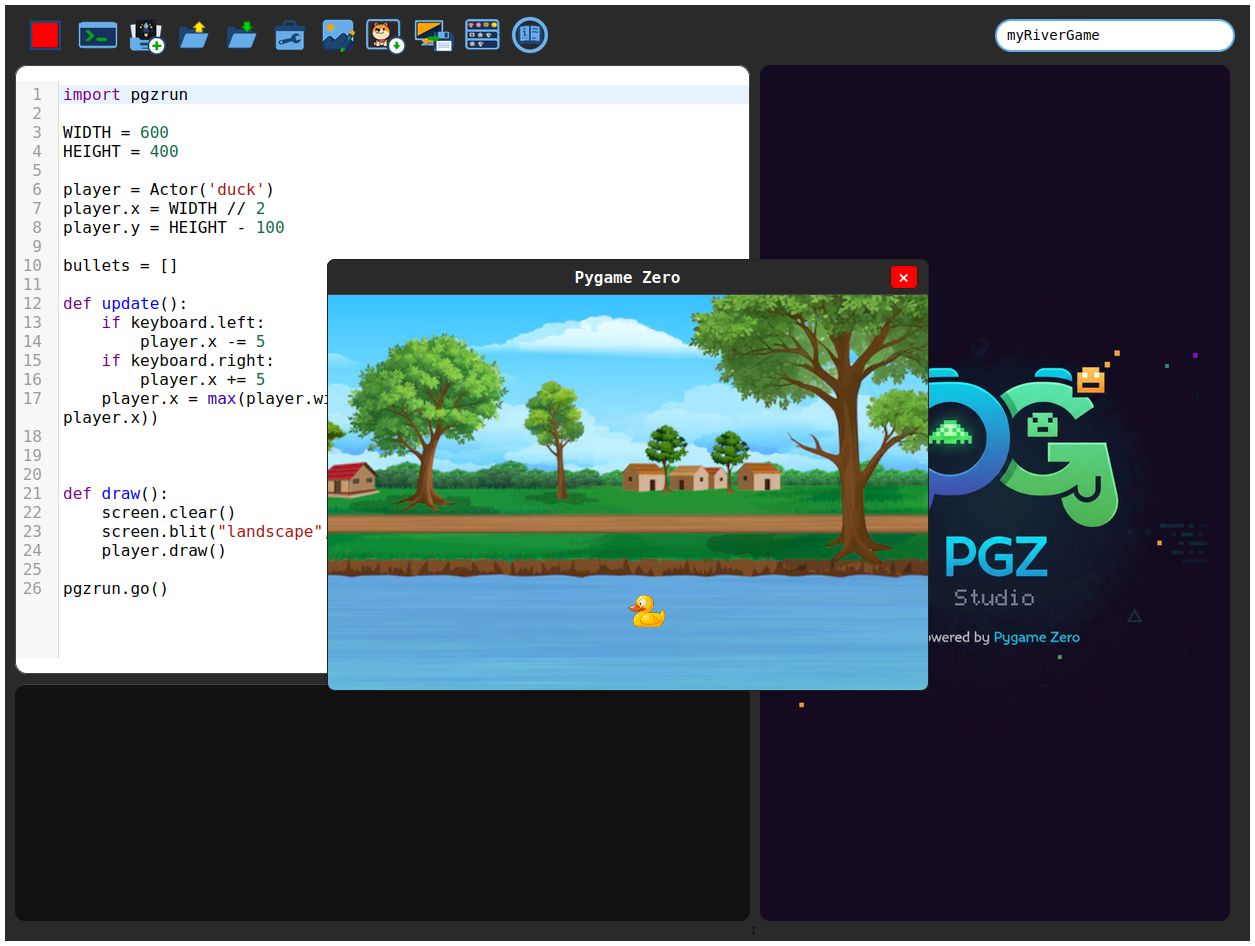Image resolution: width=1255 pixels, height=946 pixels.
Task: Save a screenshot via the monitor-floppy icon
Action: tap(432, 36)
